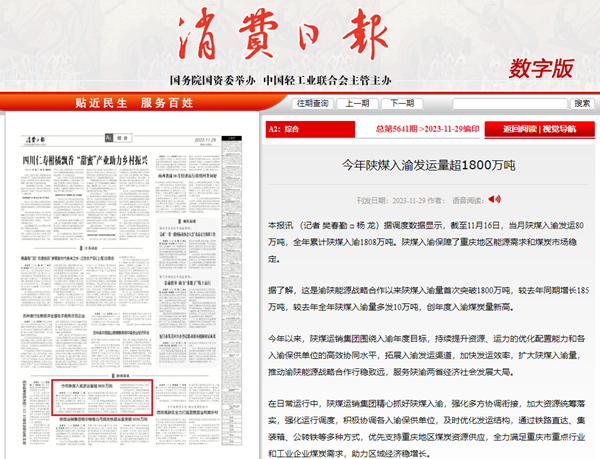Click paragraph starting 据了解，这是渝陕能源战略合作
Viewport: 600px width, 459px height.
(428, 299)
